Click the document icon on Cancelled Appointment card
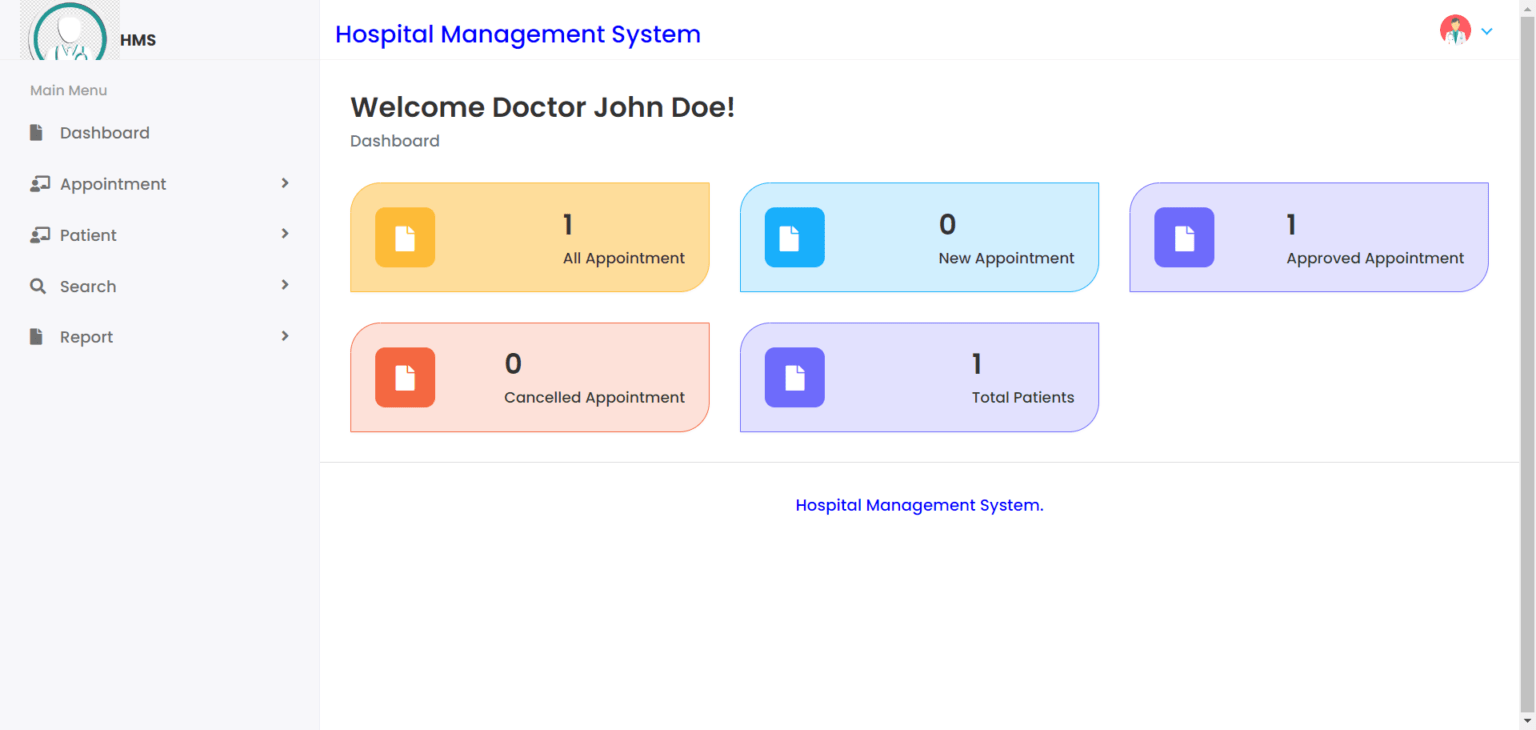This screenshot has width=1536, height=730. tap(405, 377)
